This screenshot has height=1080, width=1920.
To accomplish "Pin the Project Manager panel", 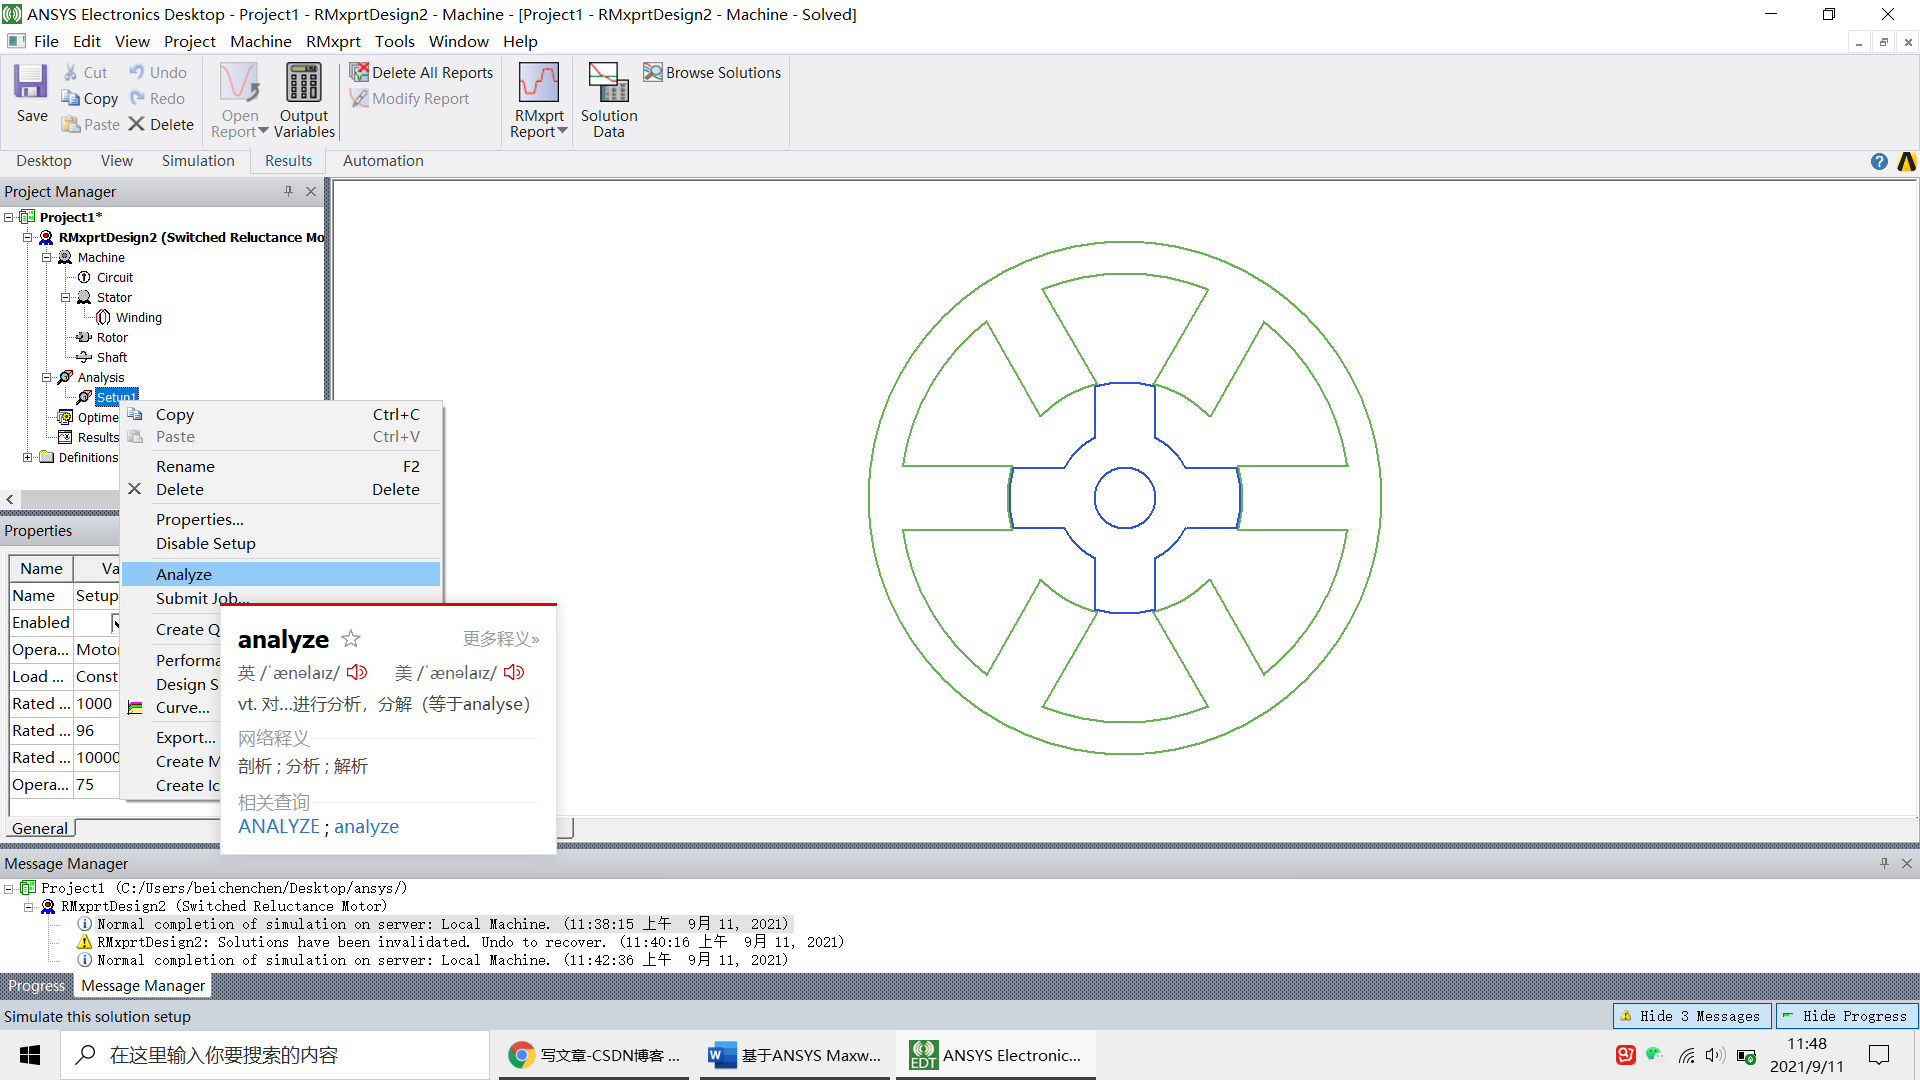I will tap(288, 191).
